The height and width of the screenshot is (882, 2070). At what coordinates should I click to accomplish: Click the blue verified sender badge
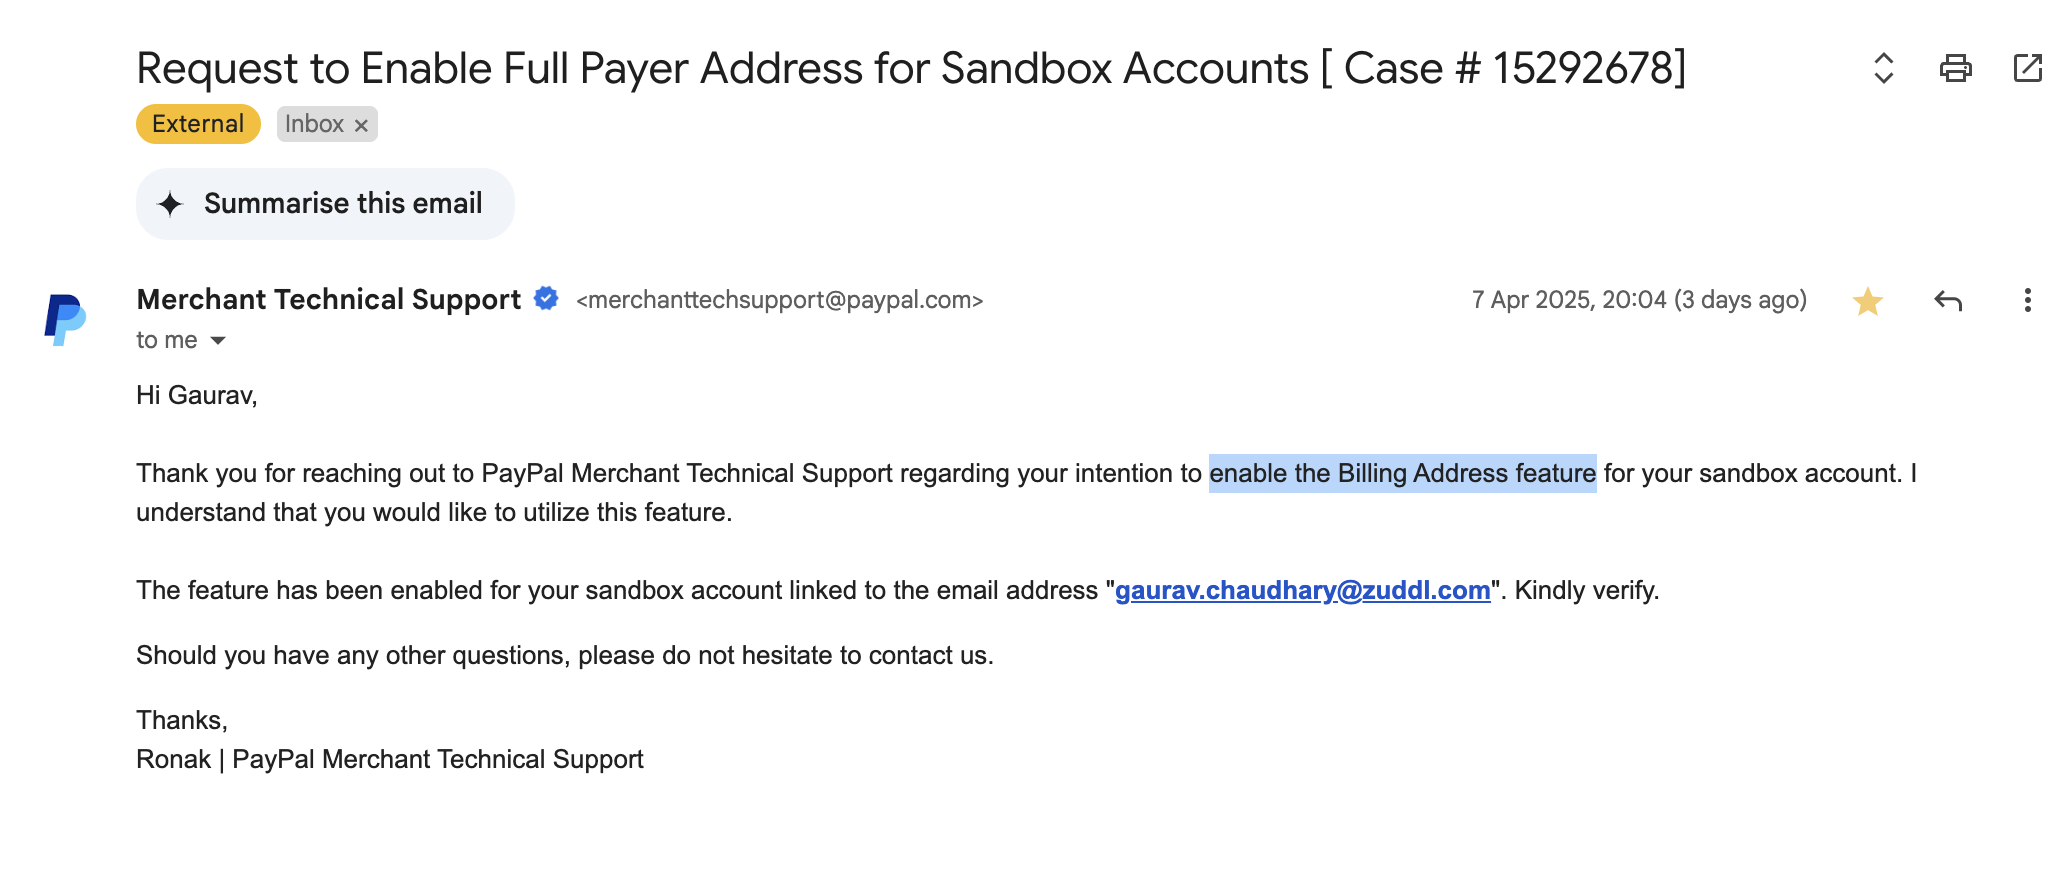click(546, 299)
